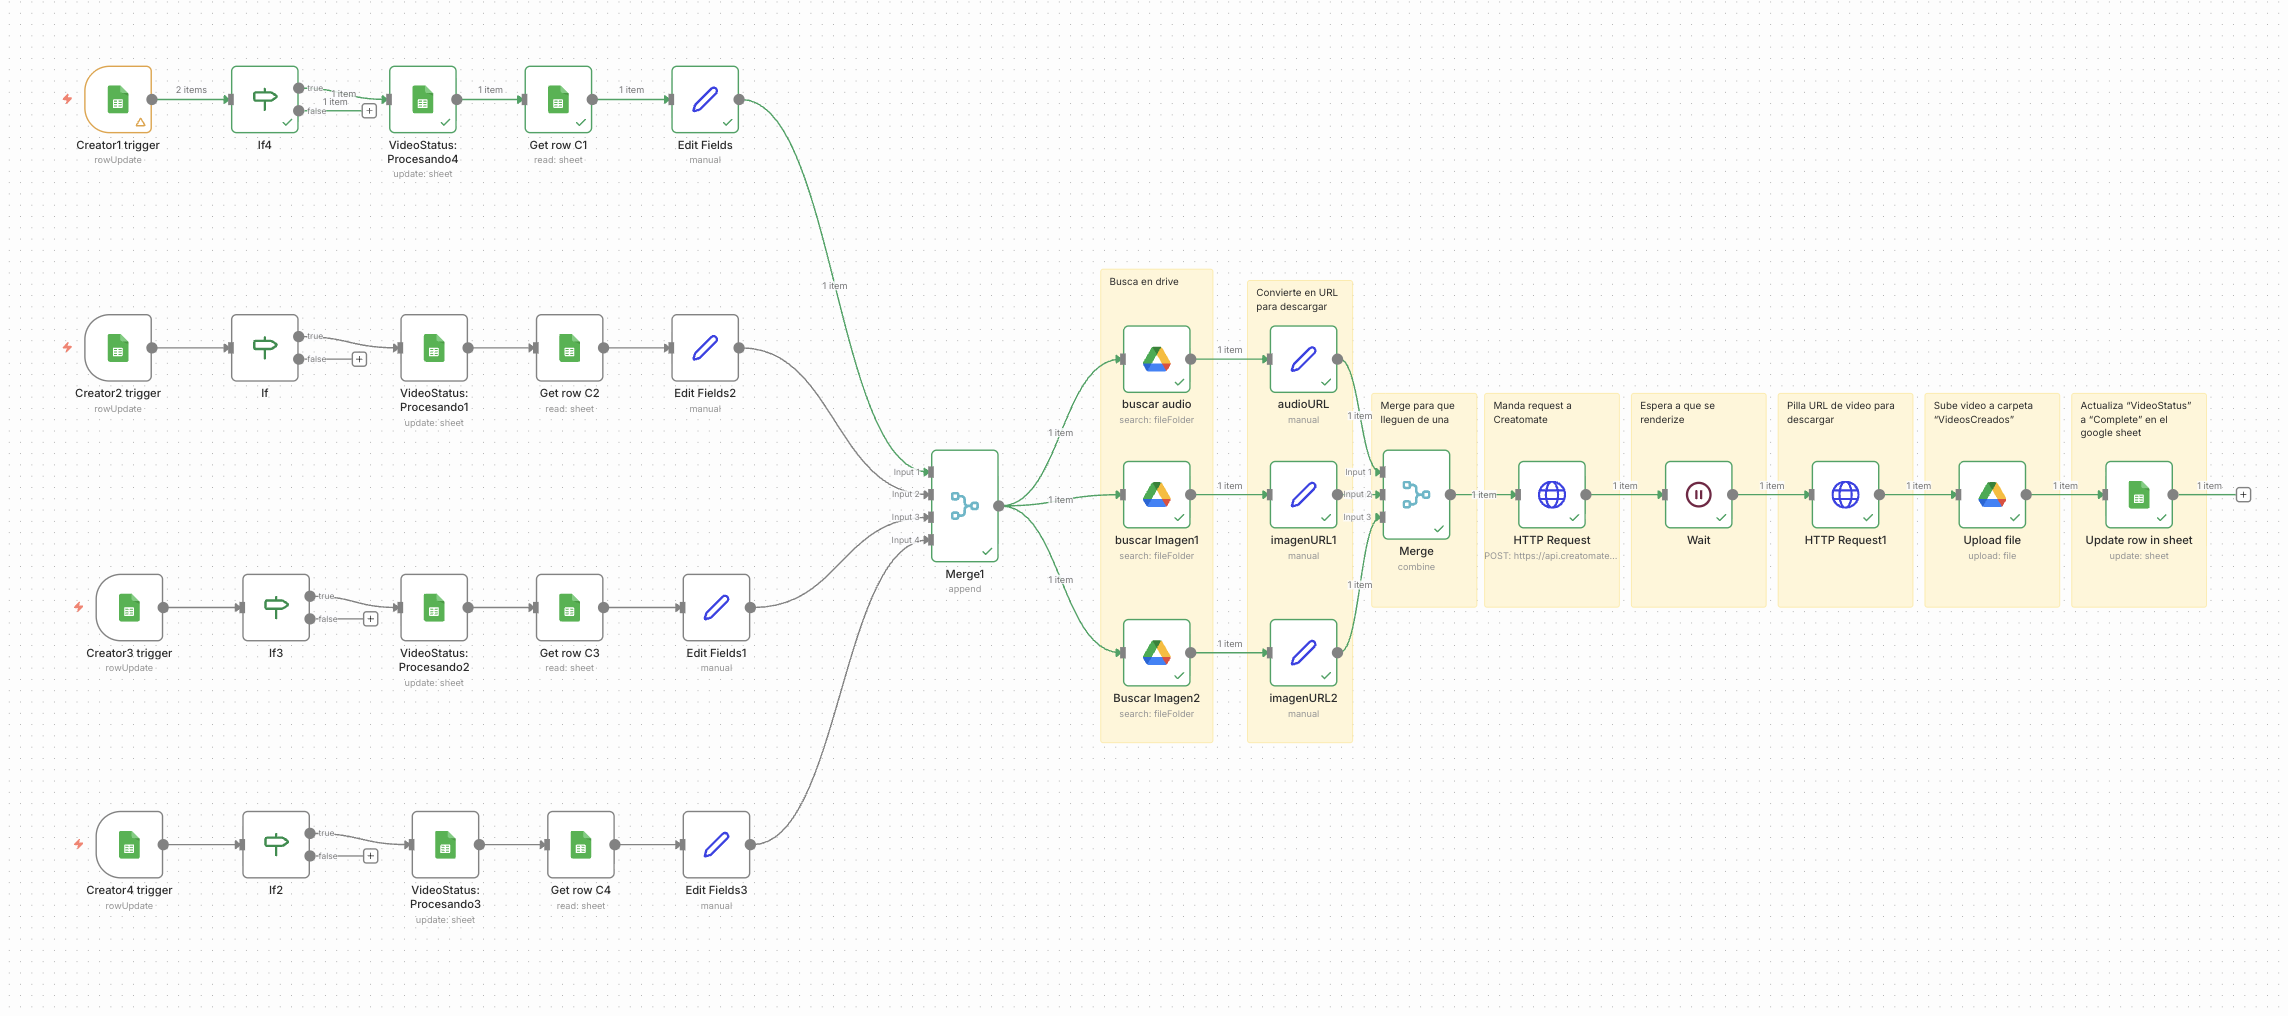Viewport: 2288px width, 1016px height.
Task: Select the audioURL edit node
Action: tap(1303, 359)
